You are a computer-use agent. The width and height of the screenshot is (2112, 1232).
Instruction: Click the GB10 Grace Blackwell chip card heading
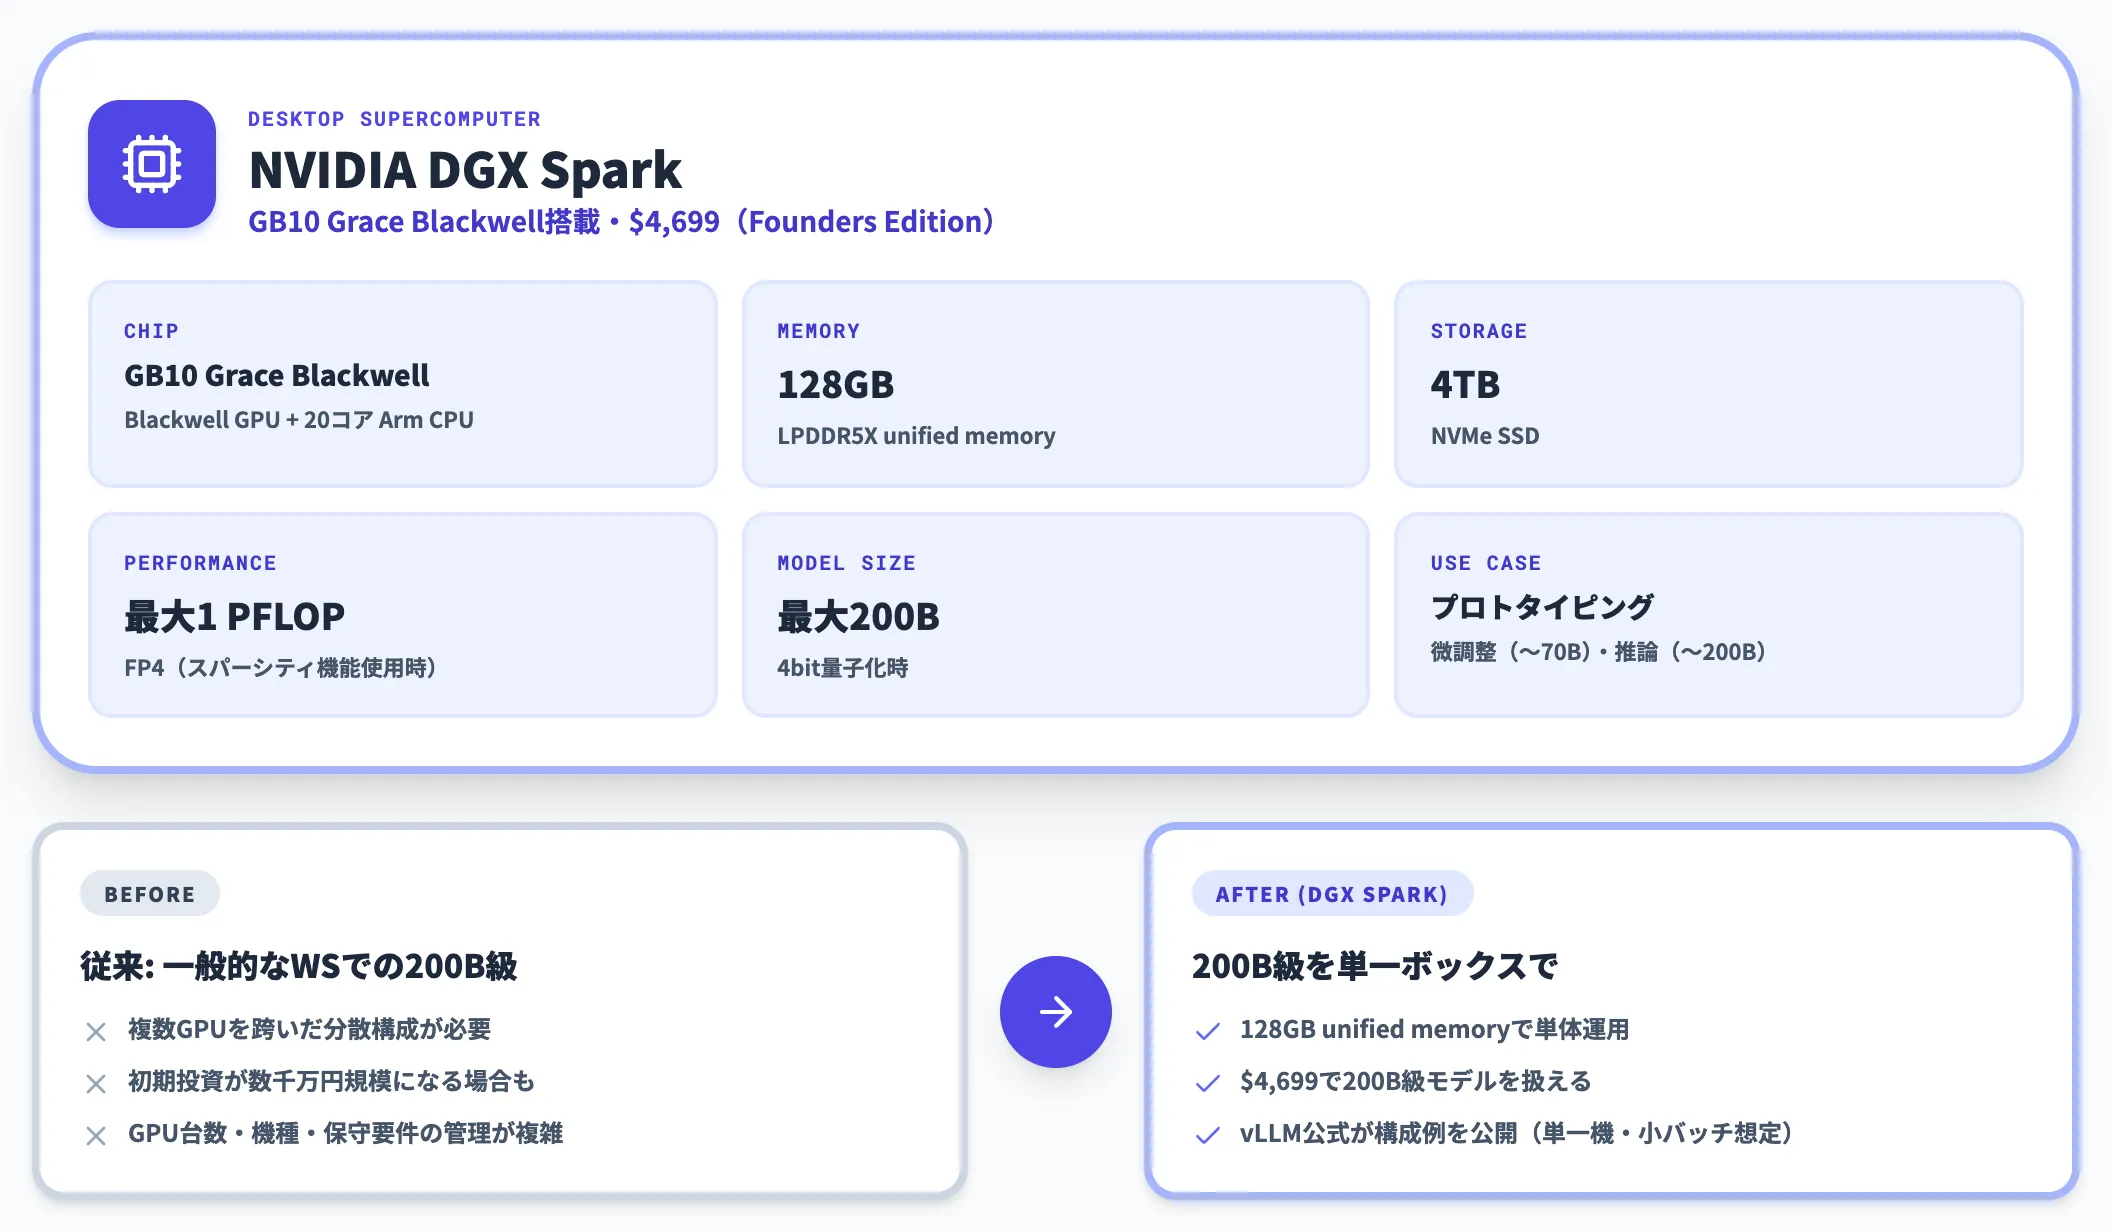click(277, 376)
